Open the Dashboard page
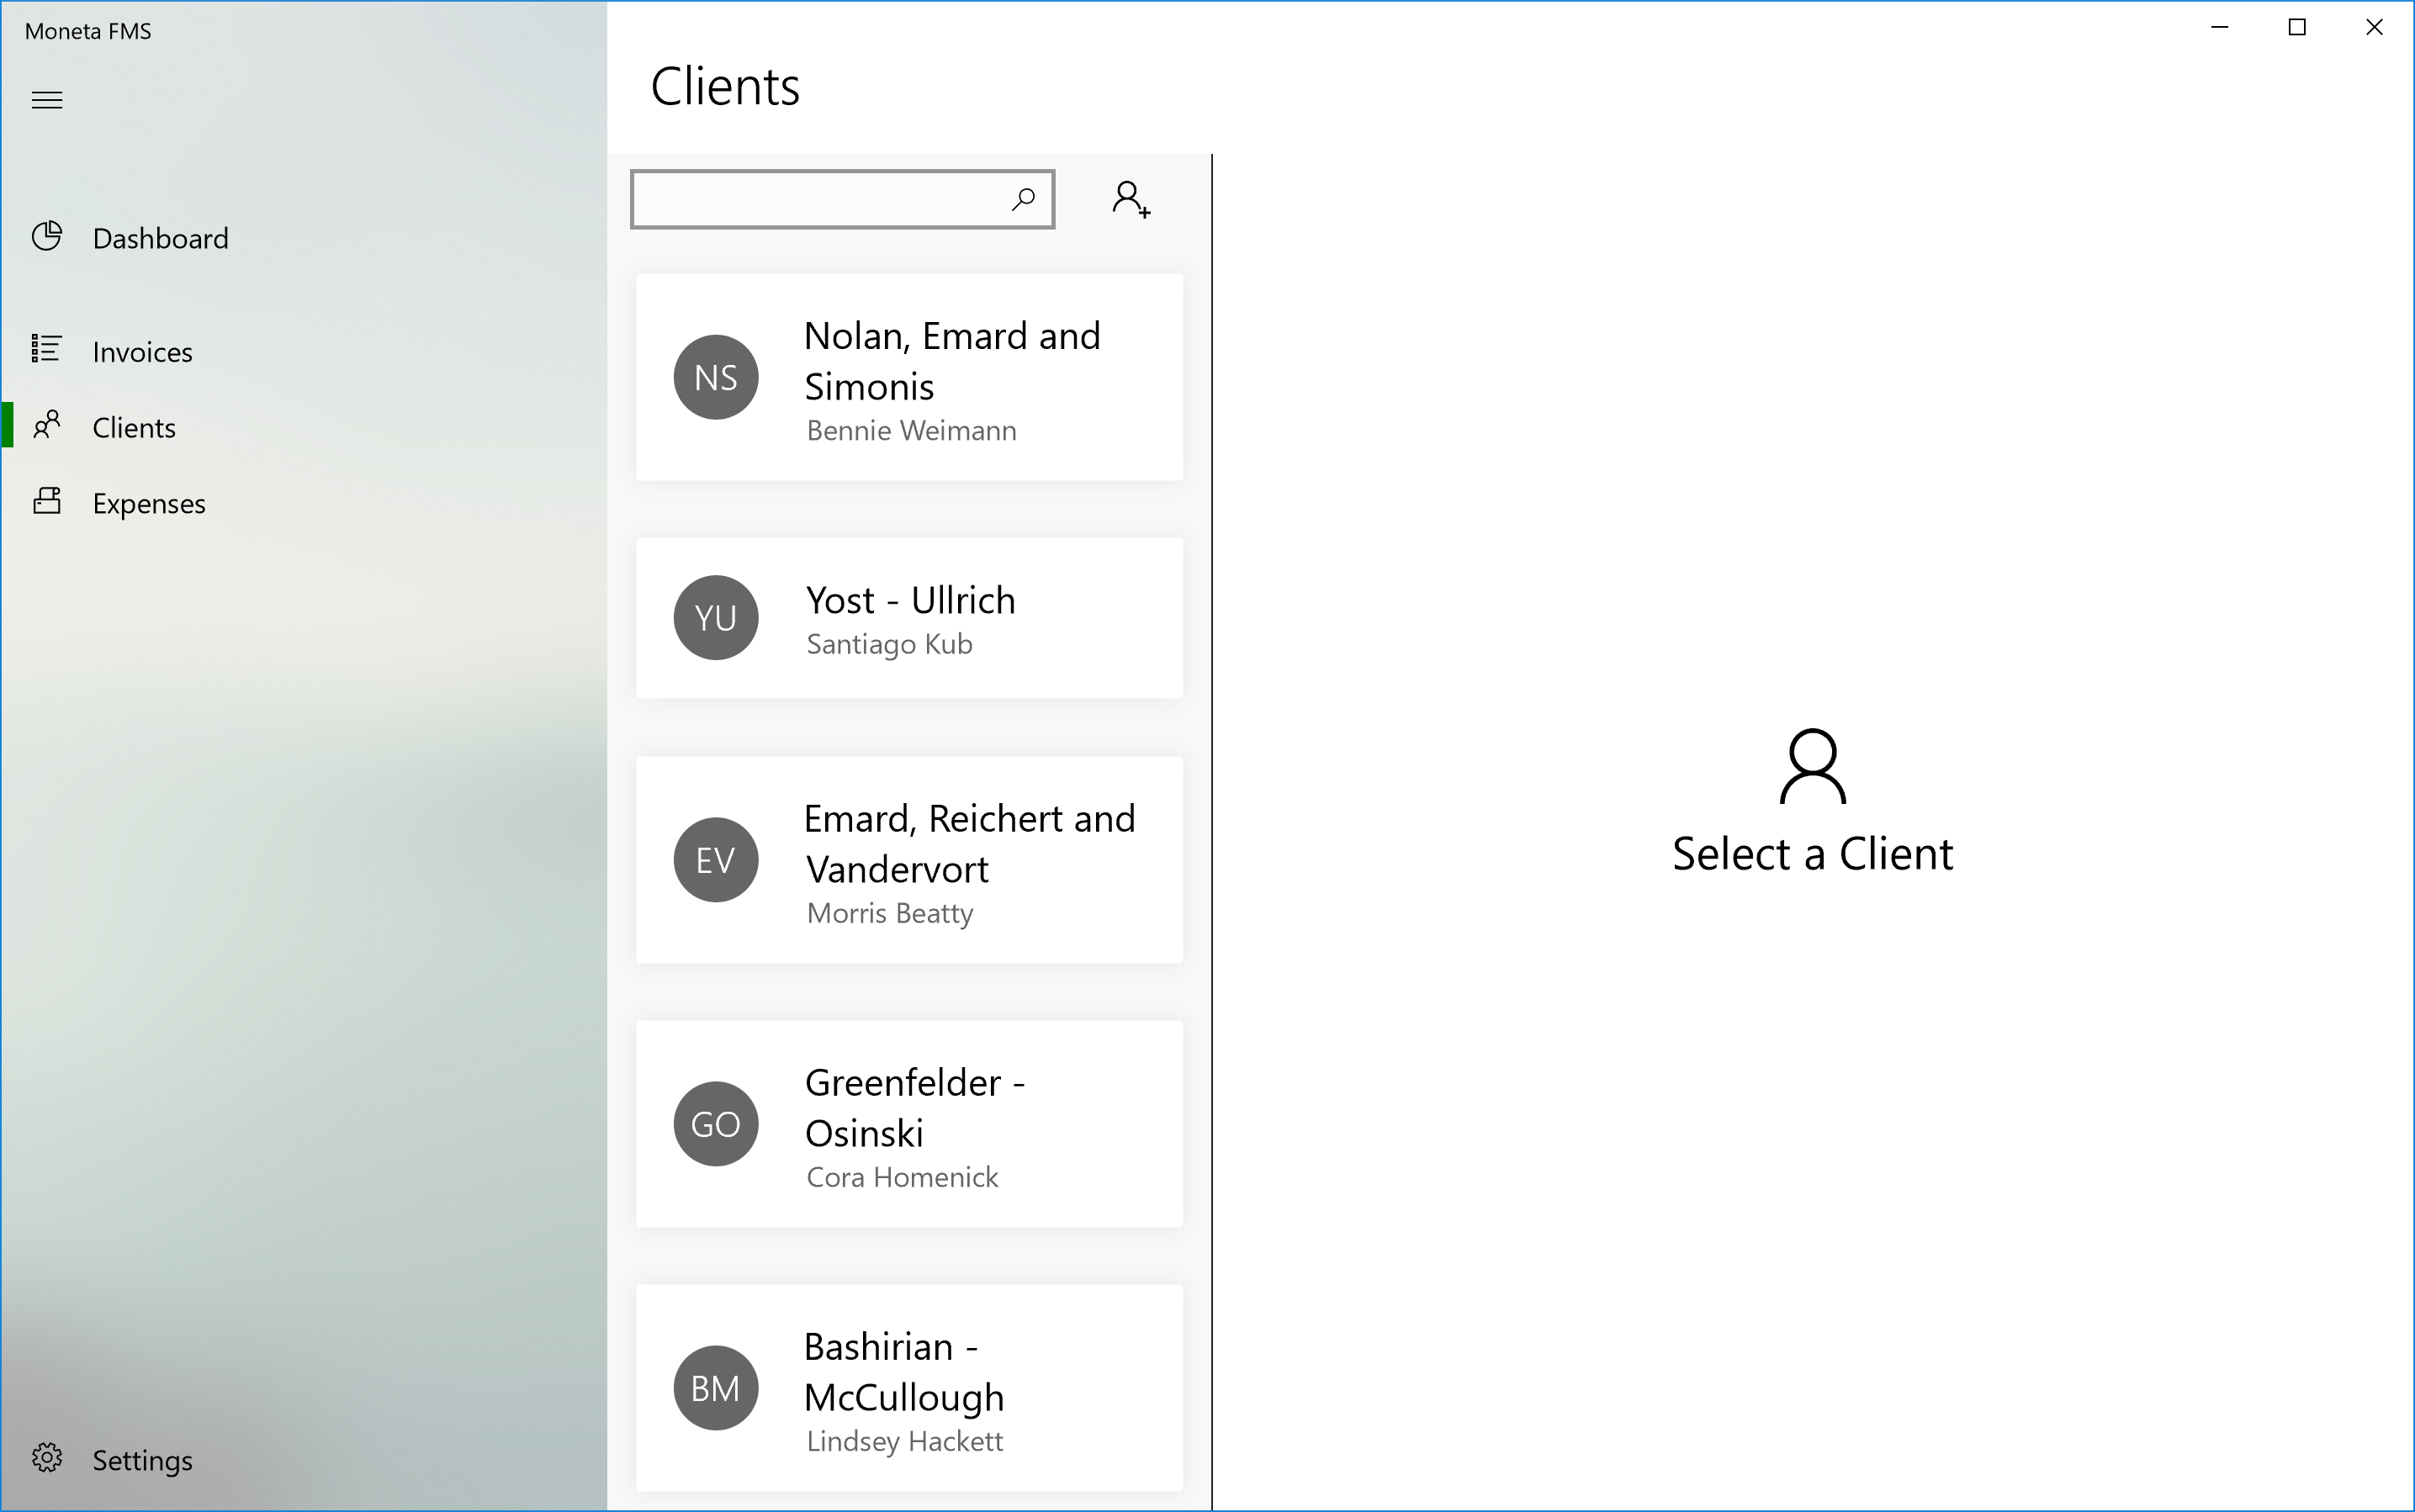Viewport: 2415px width, 1512px height. 160,239
